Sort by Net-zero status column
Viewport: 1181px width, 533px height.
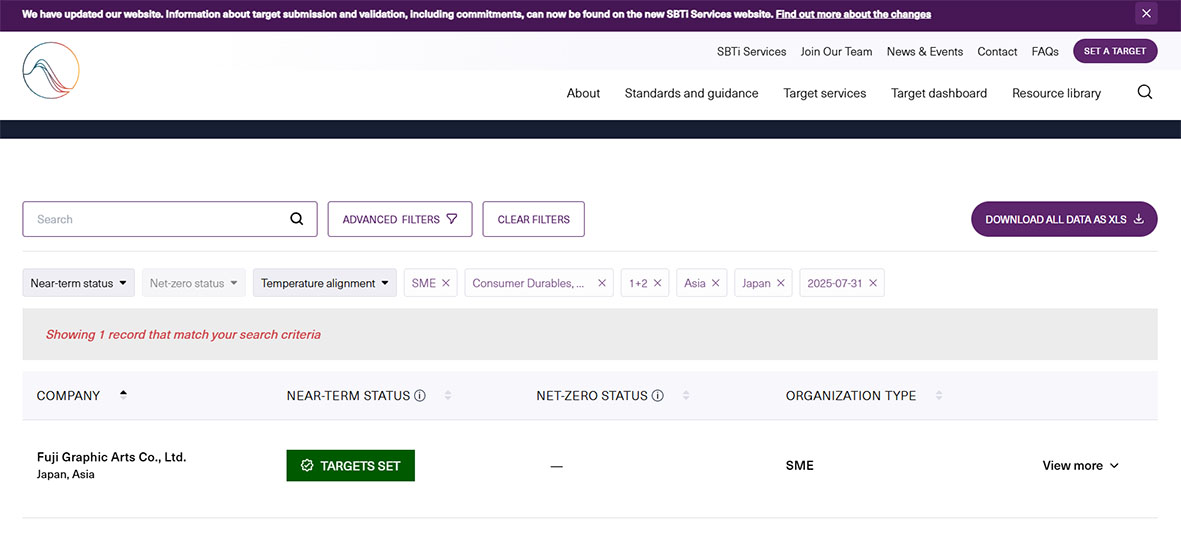click(x=685, y=395)
